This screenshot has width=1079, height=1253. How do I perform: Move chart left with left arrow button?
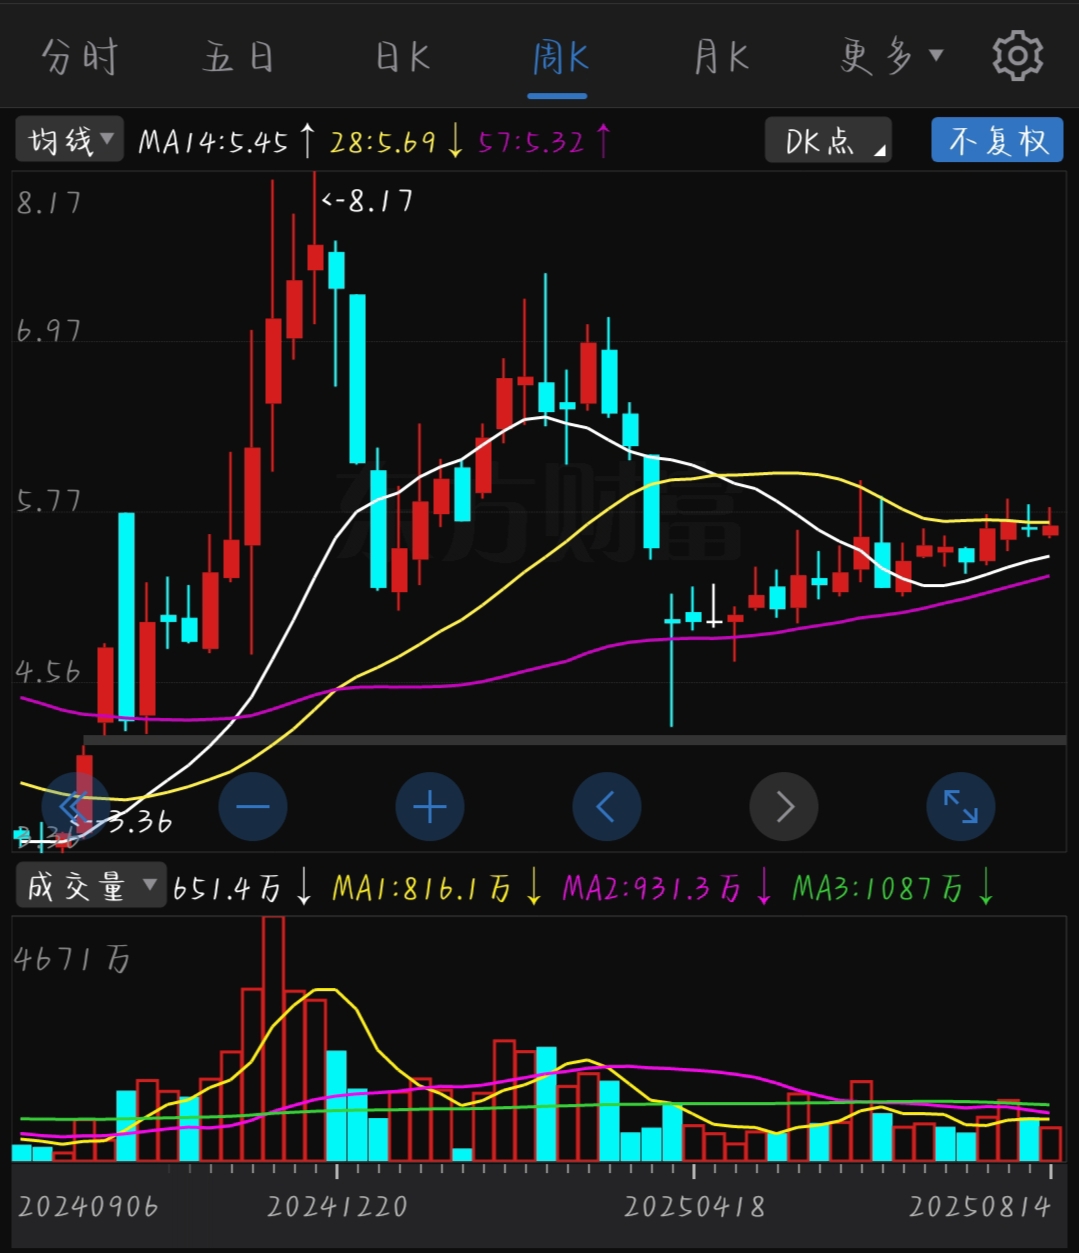[607, 806]
